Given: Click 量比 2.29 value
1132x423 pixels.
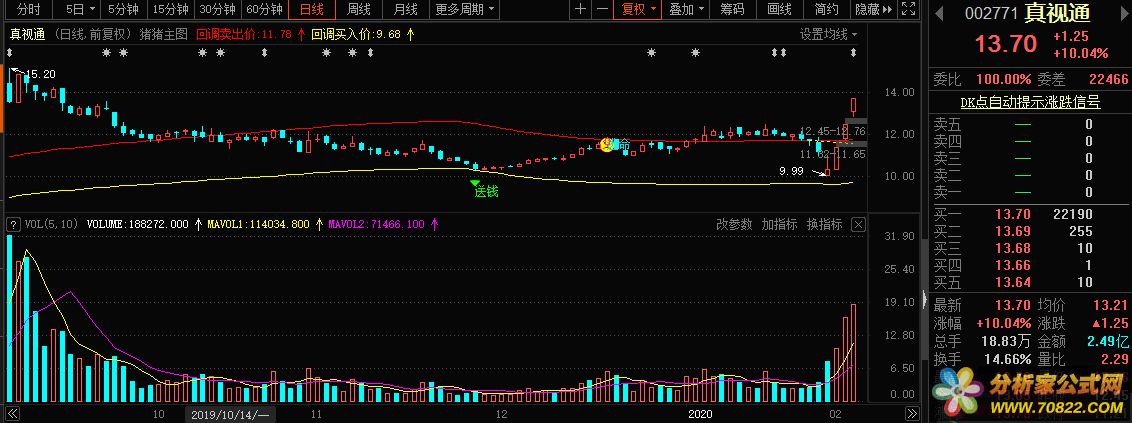Looking at the screenshot, I should [1115, 359].
